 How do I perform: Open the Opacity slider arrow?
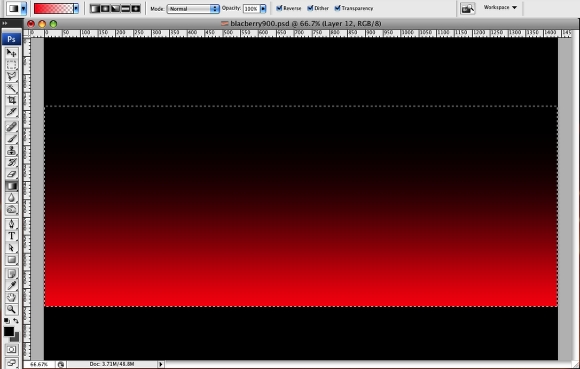point(263,9)
